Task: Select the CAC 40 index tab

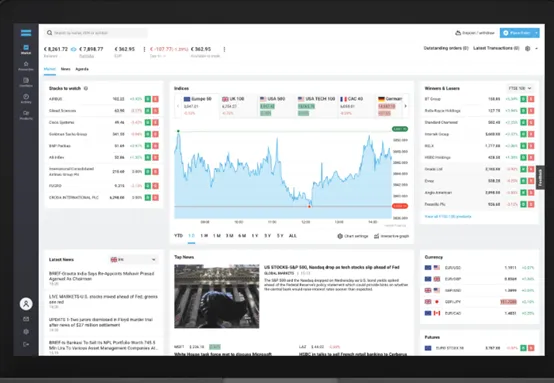Action: click(356, 106)
